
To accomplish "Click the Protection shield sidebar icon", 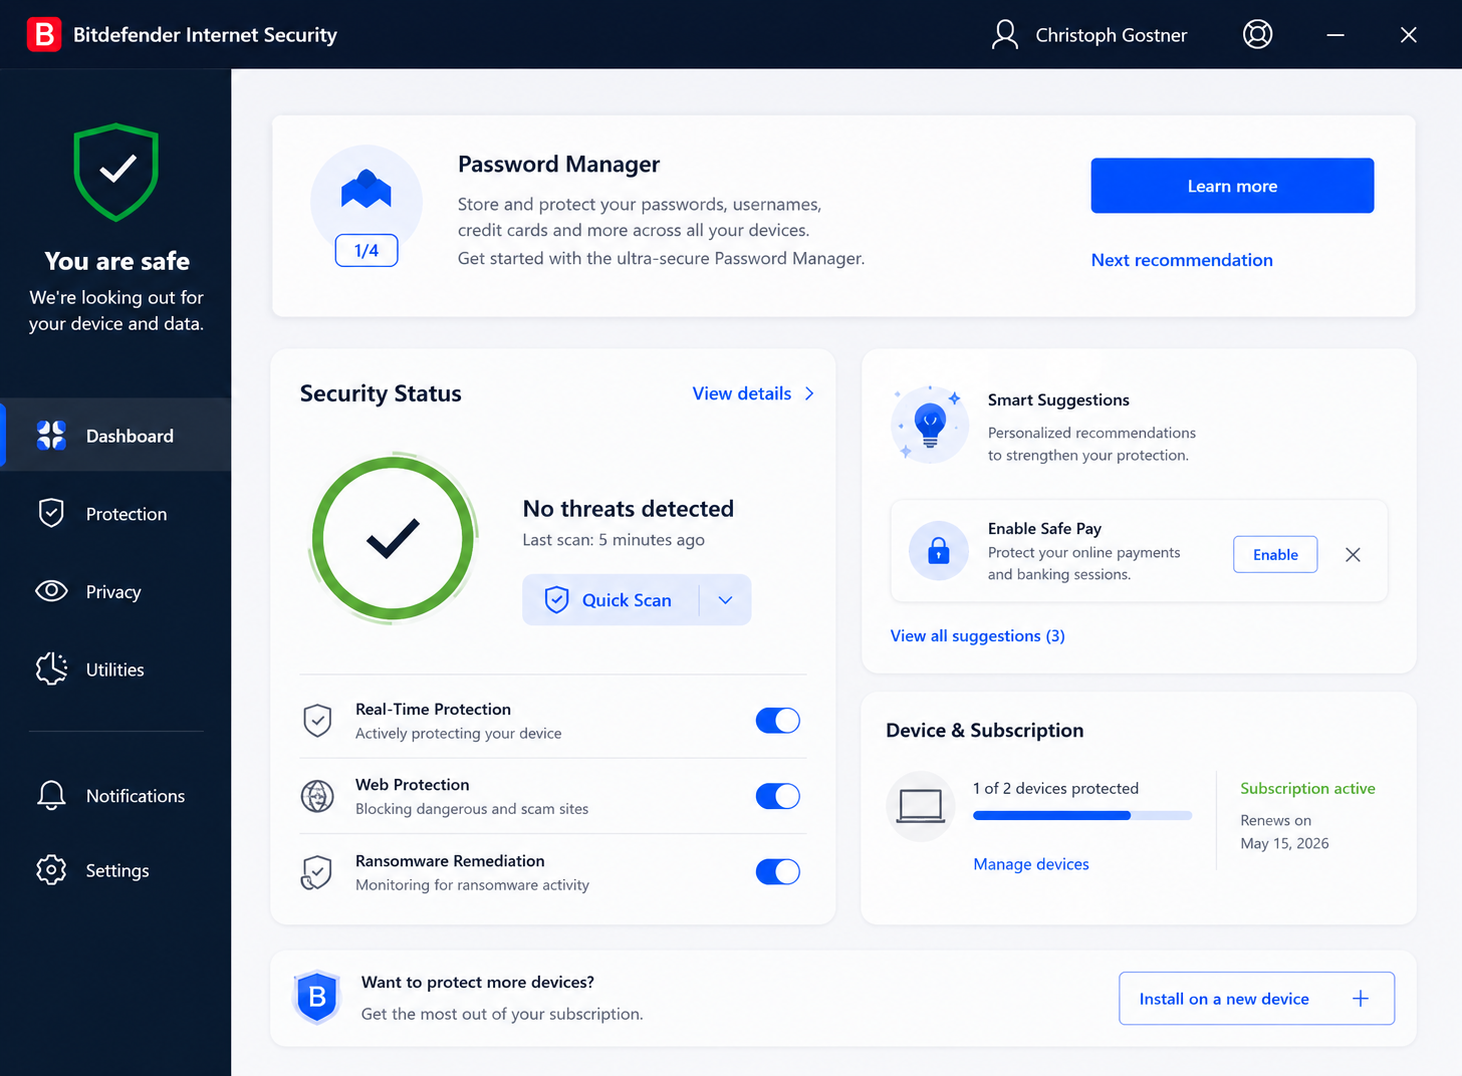I will click(x=51, y=513).
